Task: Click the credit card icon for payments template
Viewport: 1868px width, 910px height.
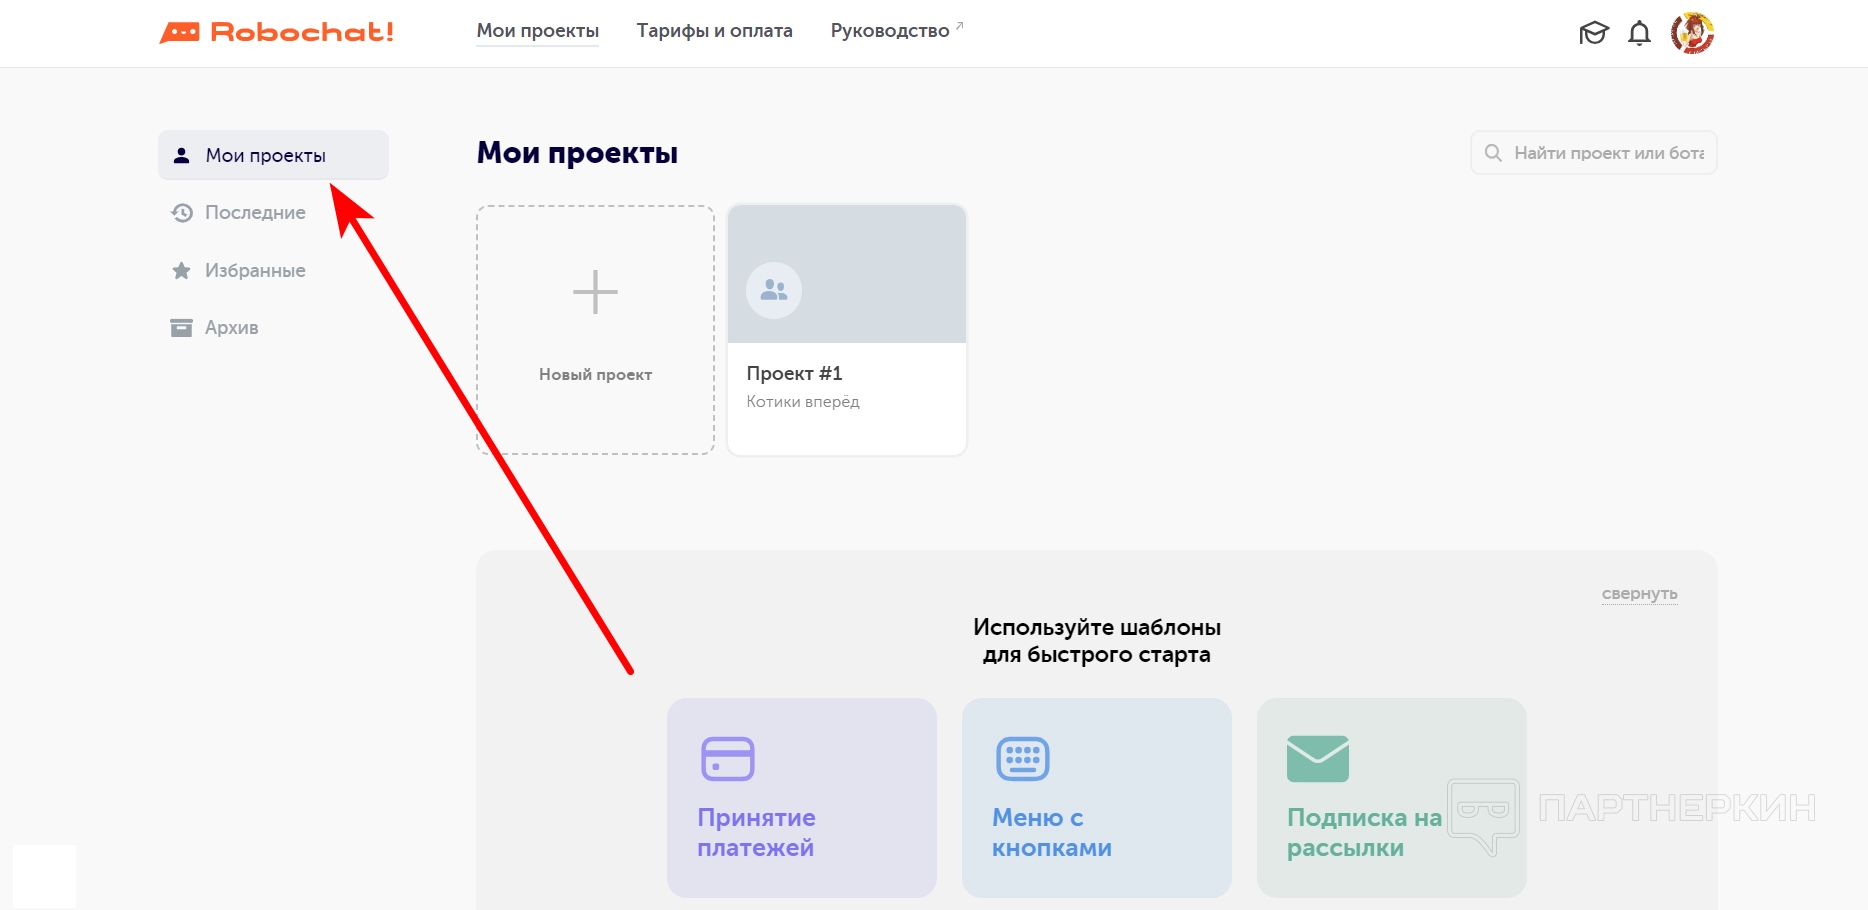Action: click(x=727, y=759)
